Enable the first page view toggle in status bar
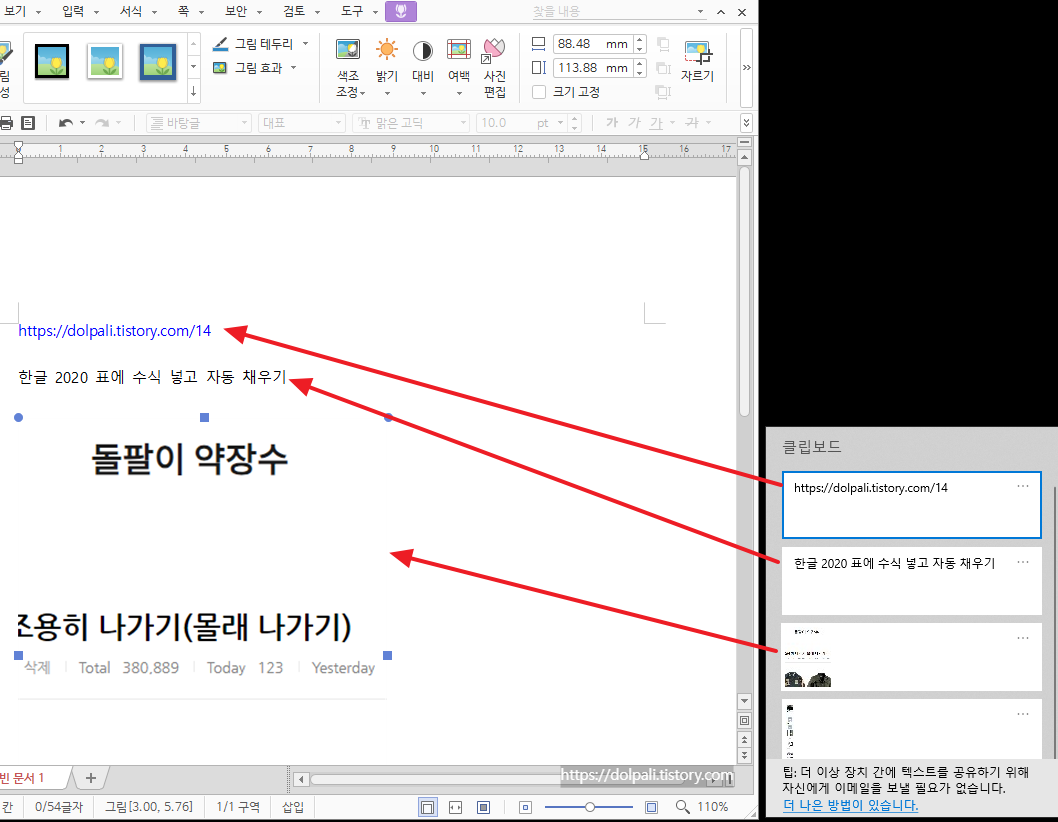The image size is (1058, 822). tap(428, 806)
